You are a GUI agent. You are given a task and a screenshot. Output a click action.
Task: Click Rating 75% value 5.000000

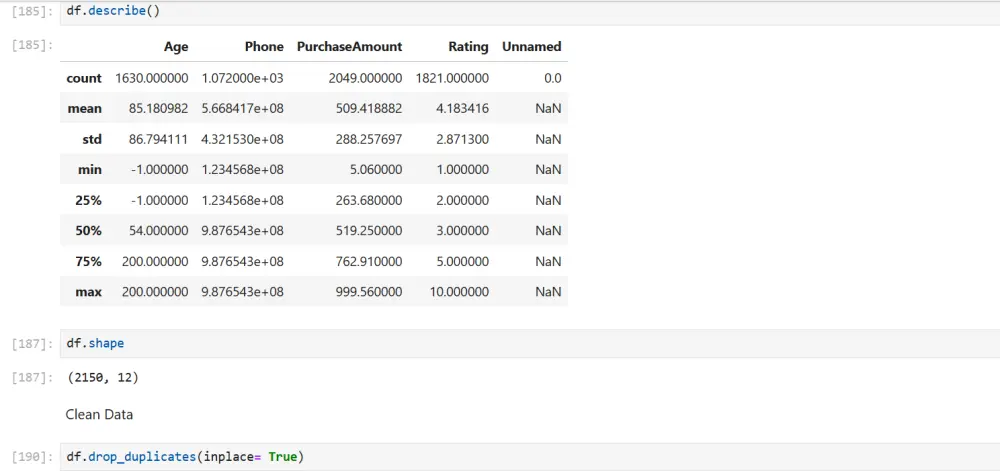462,262
